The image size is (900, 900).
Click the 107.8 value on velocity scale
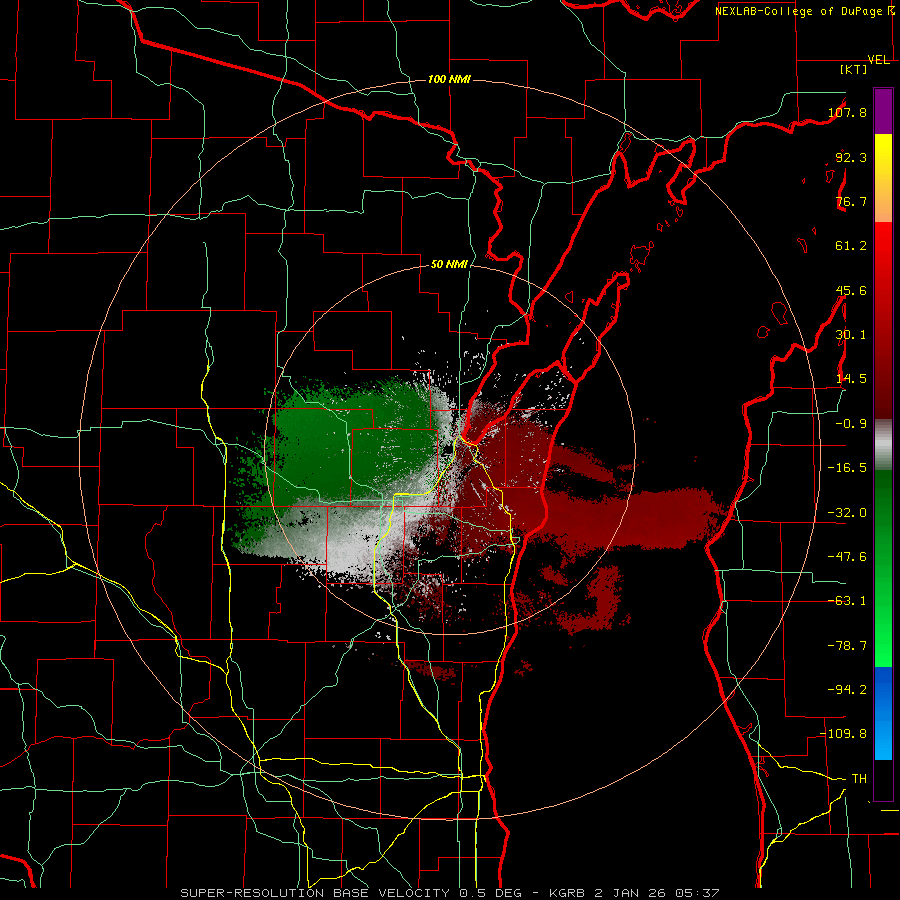tap(847, 112)
